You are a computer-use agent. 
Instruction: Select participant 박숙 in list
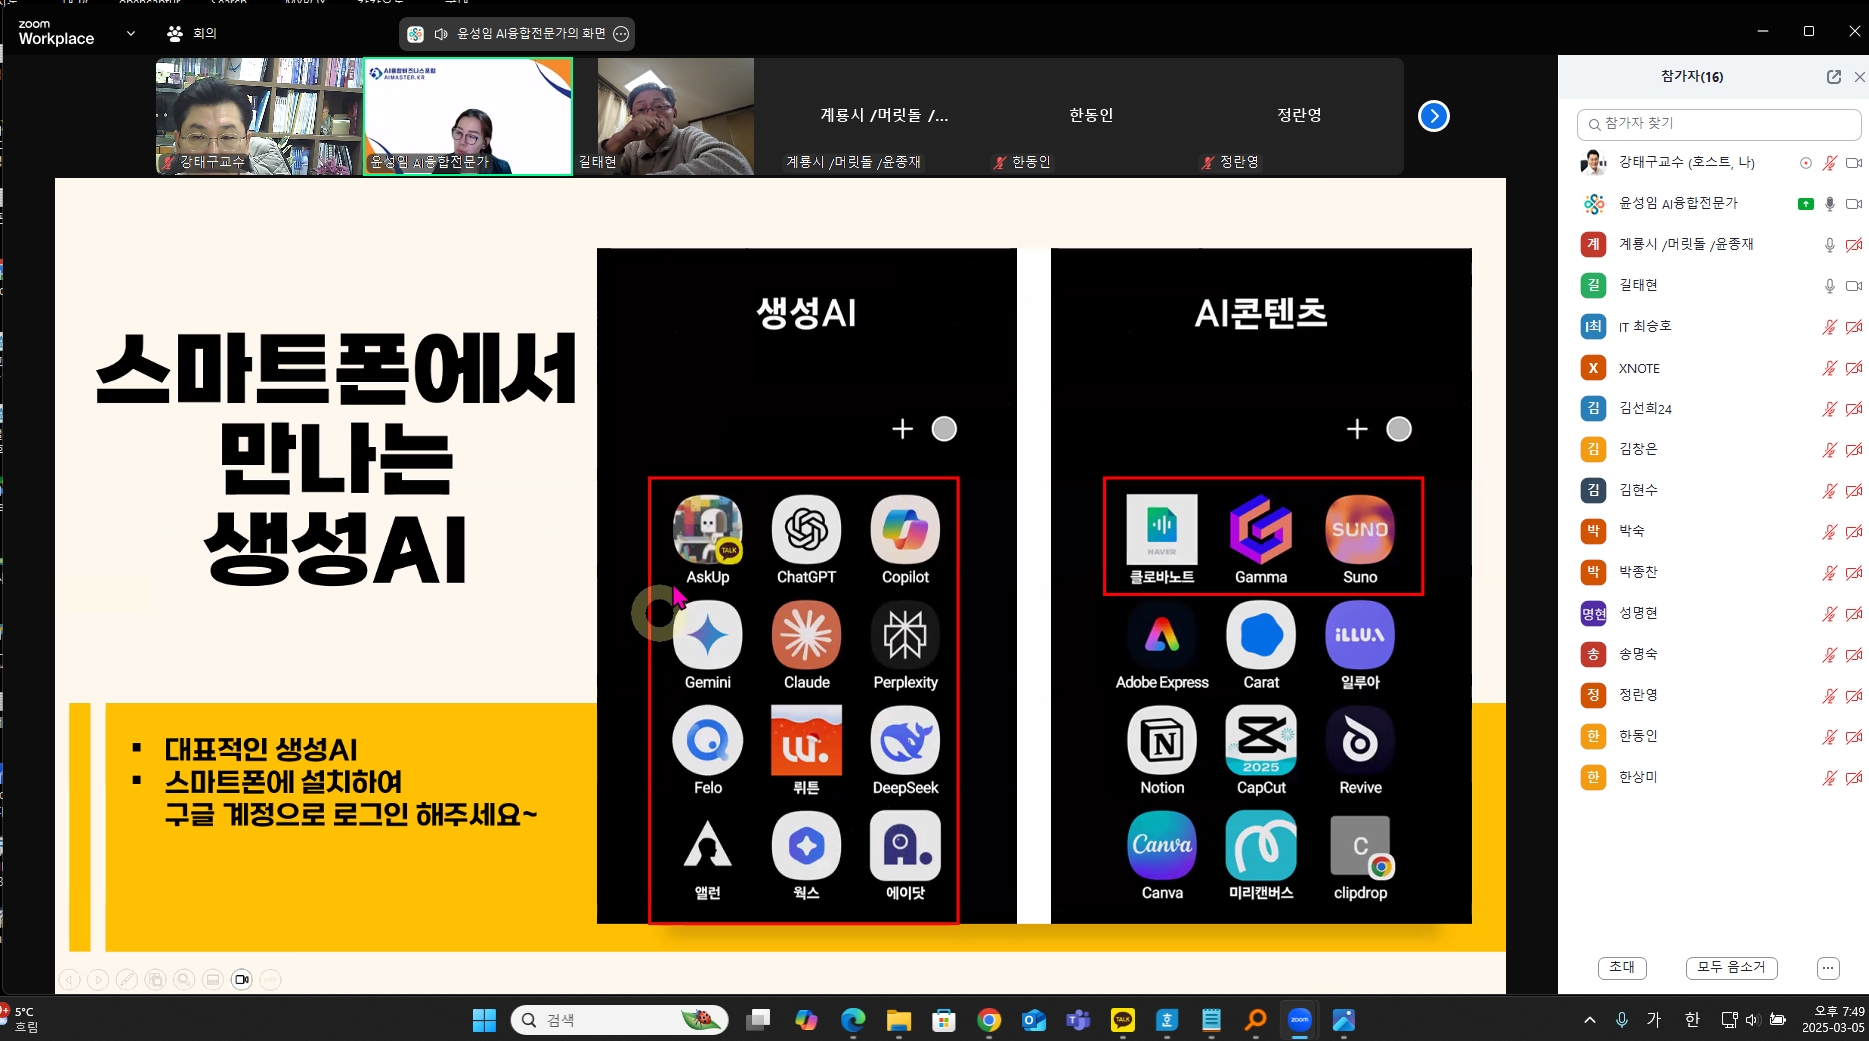pos(1713,532)
